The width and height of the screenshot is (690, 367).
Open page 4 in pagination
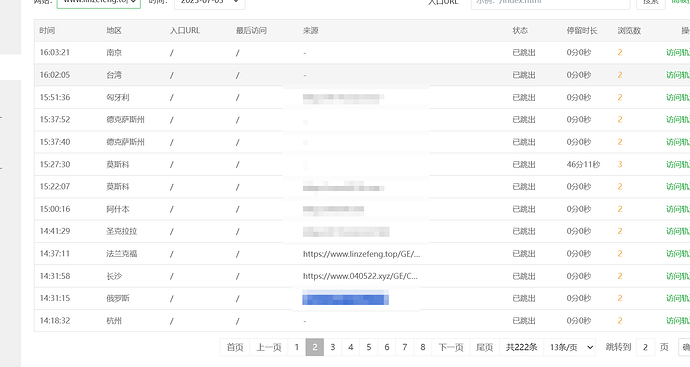tap(351, 347)
